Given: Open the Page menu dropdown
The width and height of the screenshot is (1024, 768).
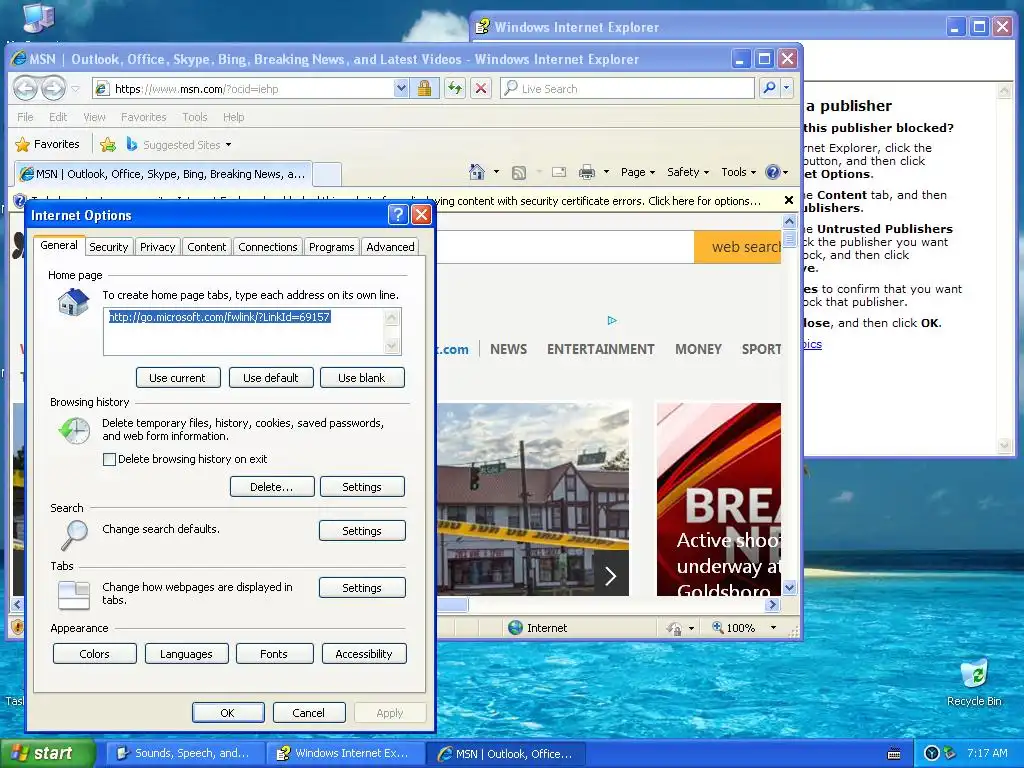Looking at the screenshot, I should coord(637,172).
